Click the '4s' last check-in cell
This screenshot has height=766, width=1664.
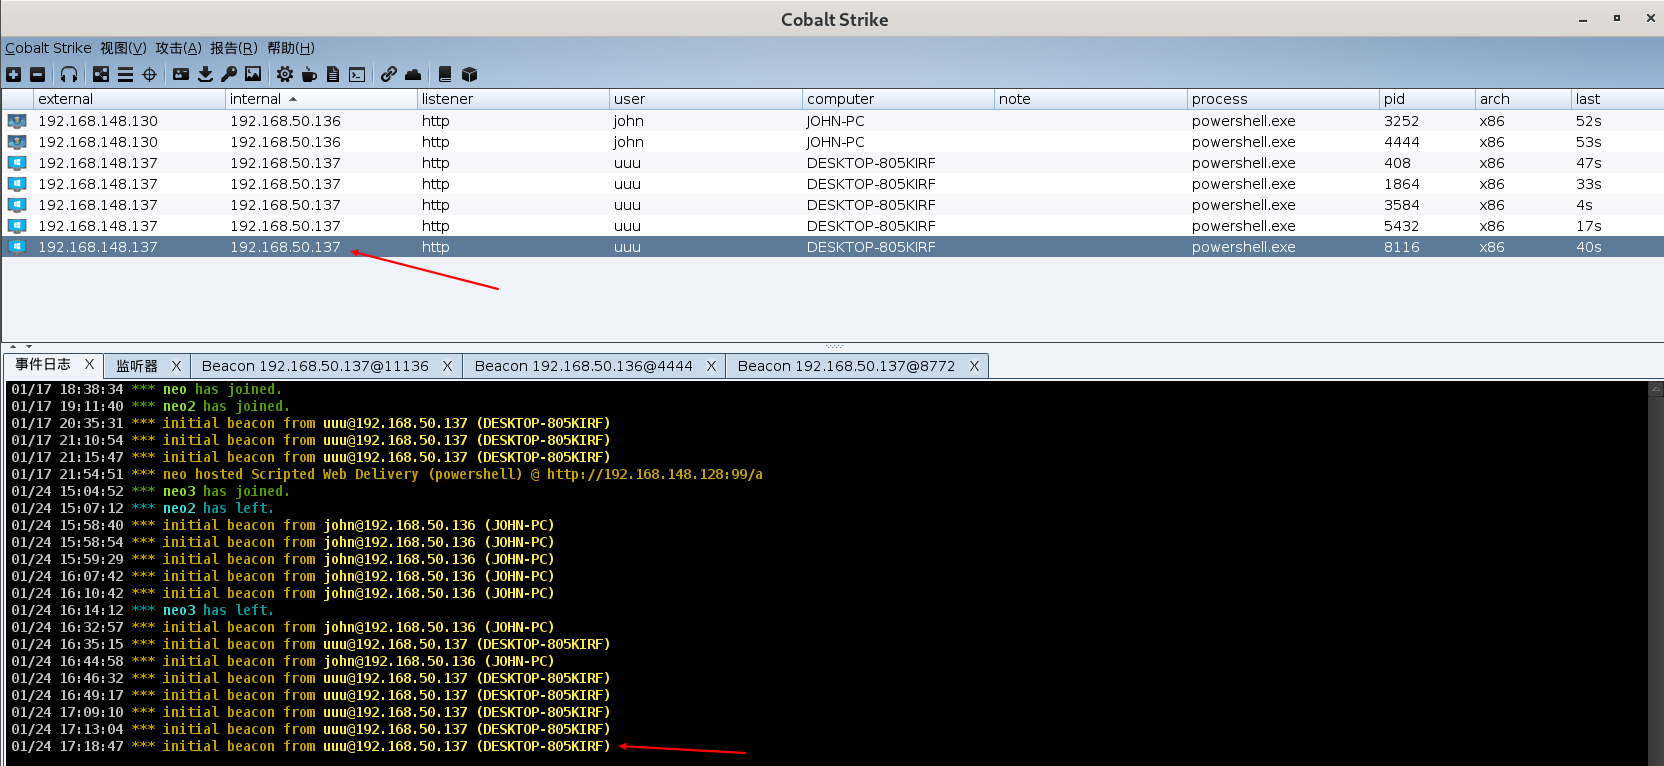tap(1584, 205)
